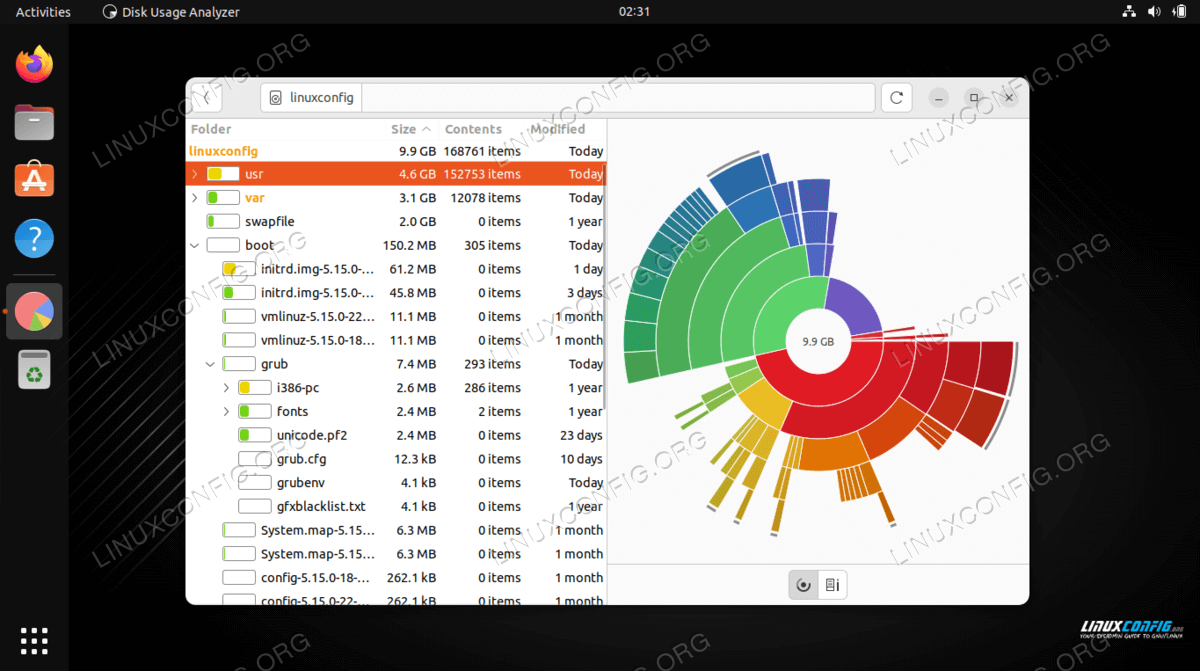This screenshot has width=1200, height=671.
Task: Sort by the Modified column header
Action: (558, 129)
